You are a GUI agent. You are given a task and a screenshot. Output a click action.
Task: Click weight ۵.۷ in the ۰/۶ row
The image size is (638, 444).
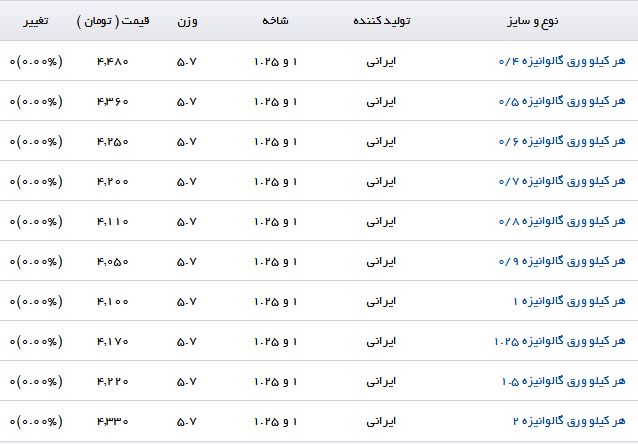(x=187, y=142)
